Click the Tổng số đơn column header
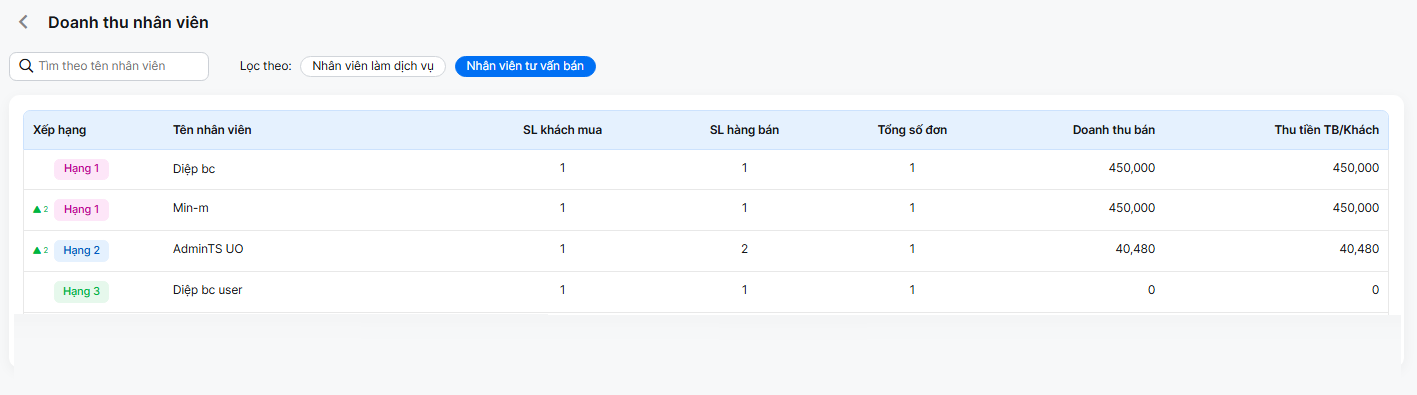This screenshot has width=1417, height=395. (x=912, y=130)
